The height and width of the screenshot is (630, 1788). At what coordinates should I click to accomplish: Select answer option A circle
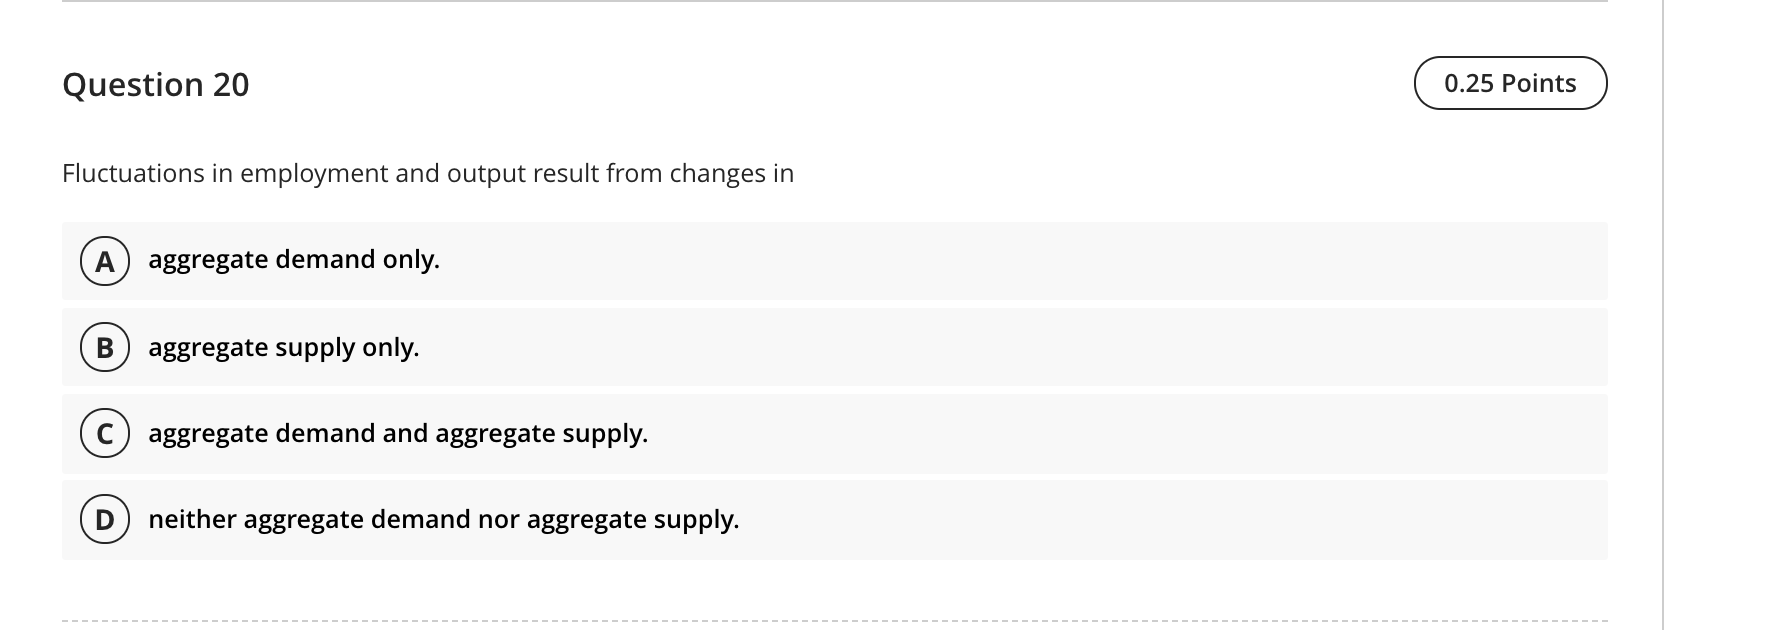104,262
